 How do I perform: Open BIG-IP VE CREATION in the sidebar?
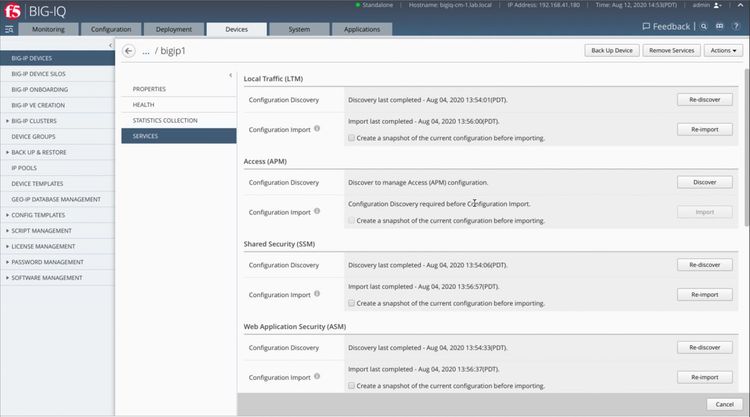point(57,105)
